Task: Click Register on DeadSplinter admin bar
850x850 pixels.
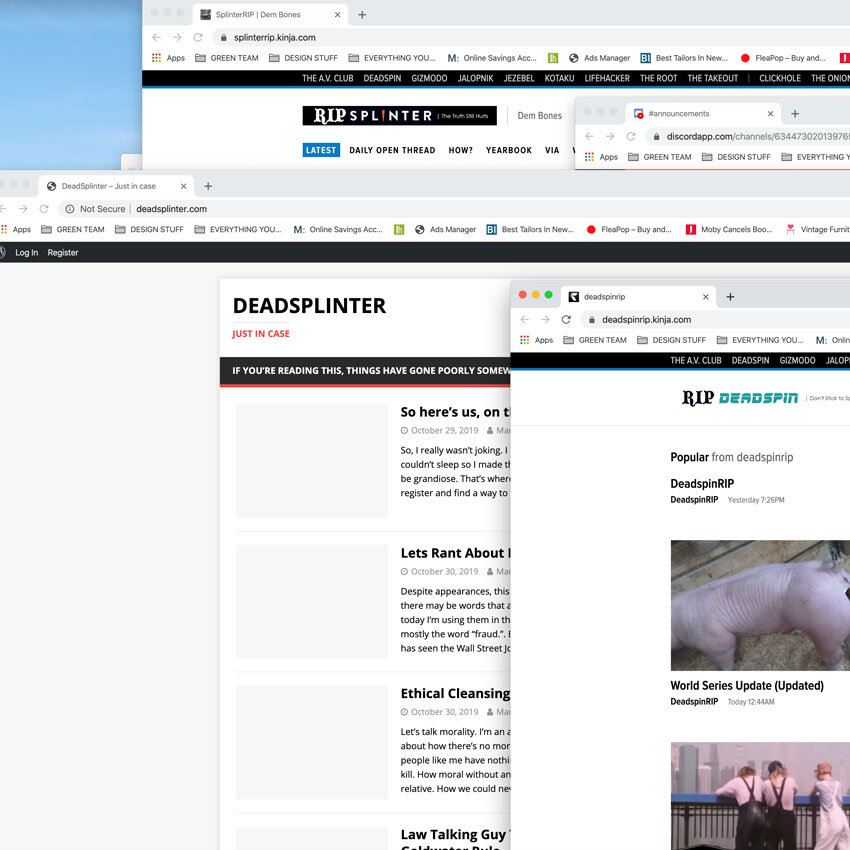Action: [x=63, y=253]
